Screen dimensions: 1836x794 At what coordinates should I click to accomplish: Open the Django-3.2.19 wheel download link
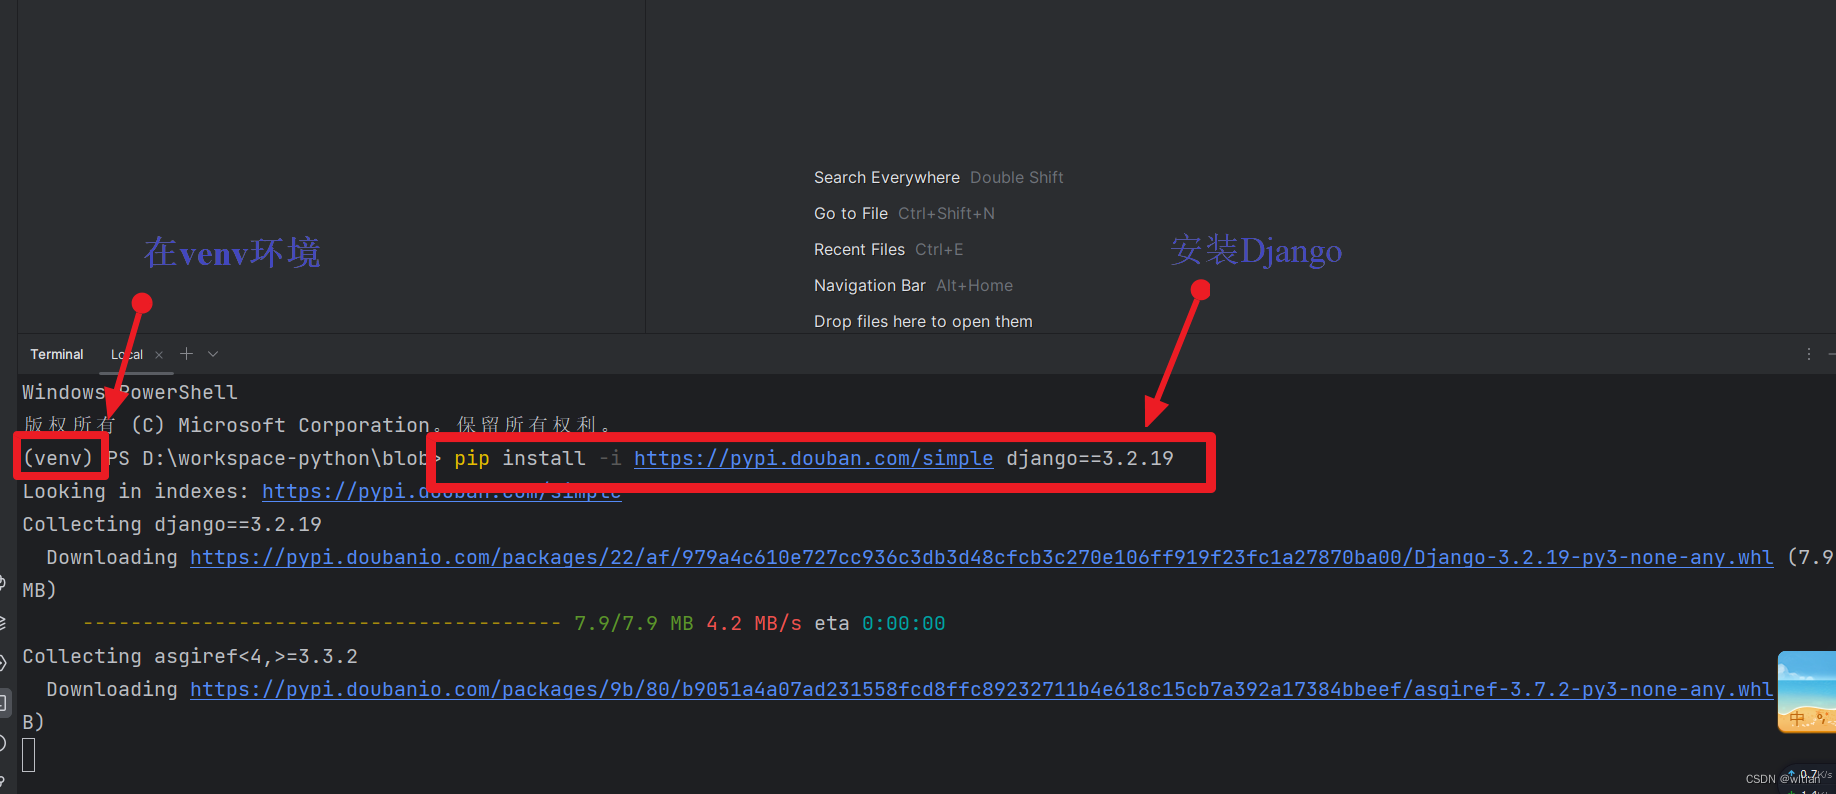coord(981,557)
